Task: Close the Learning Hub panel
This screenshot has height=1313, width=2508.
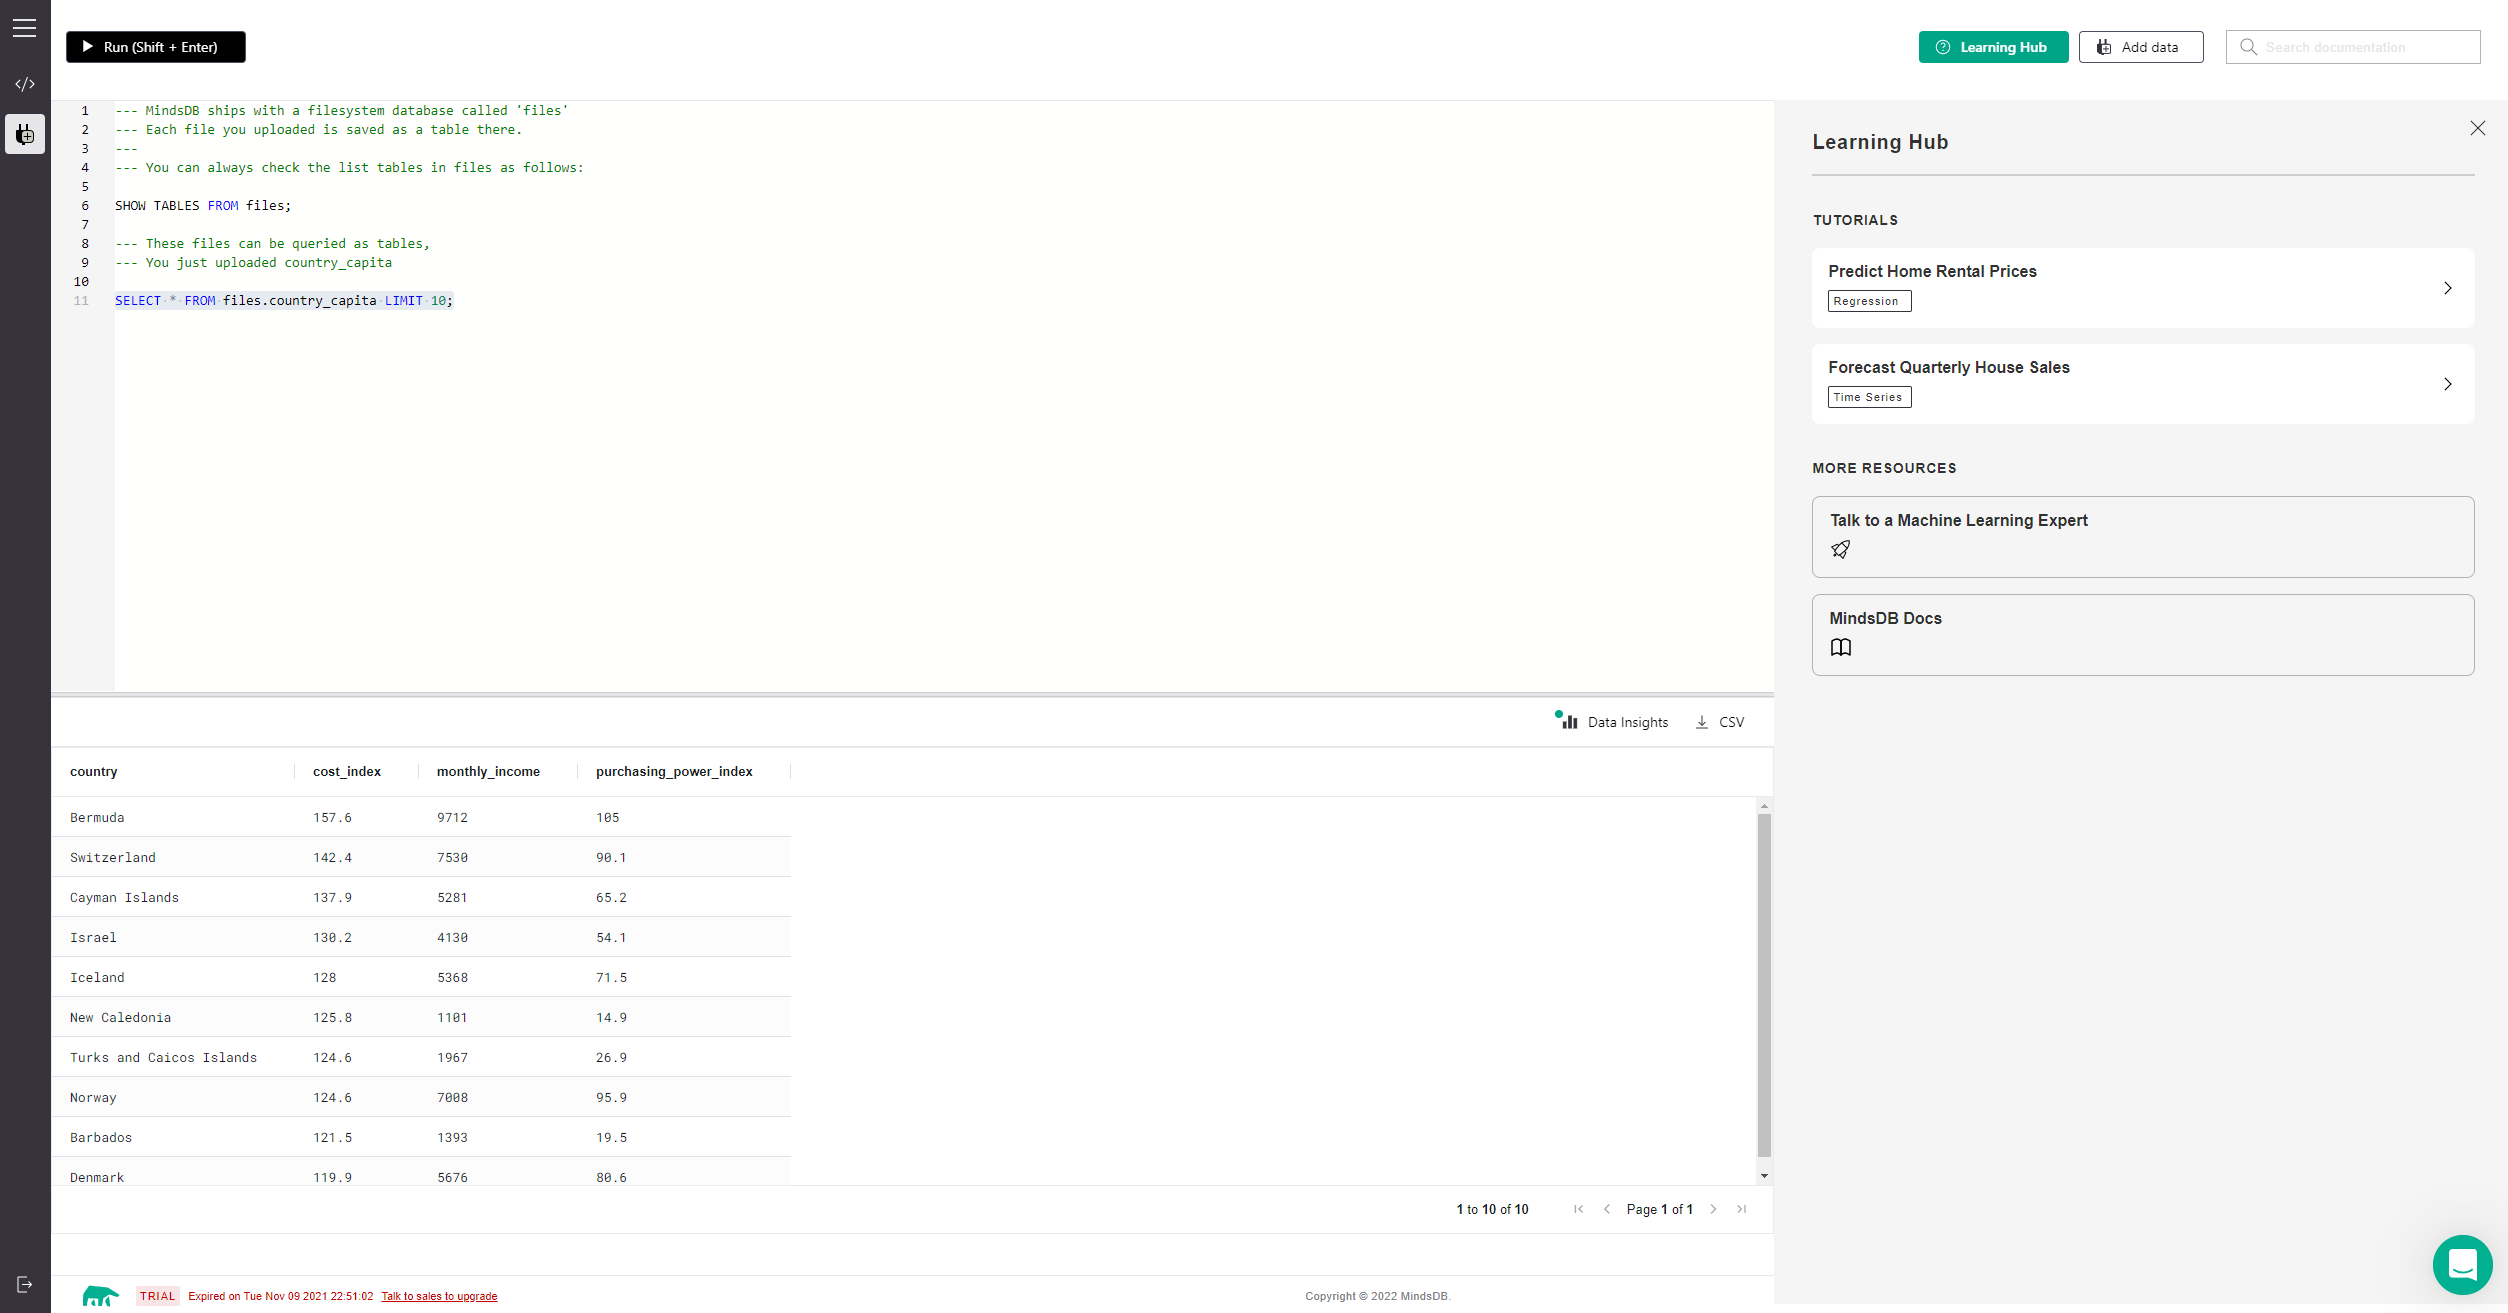Action: [2477, 128]
